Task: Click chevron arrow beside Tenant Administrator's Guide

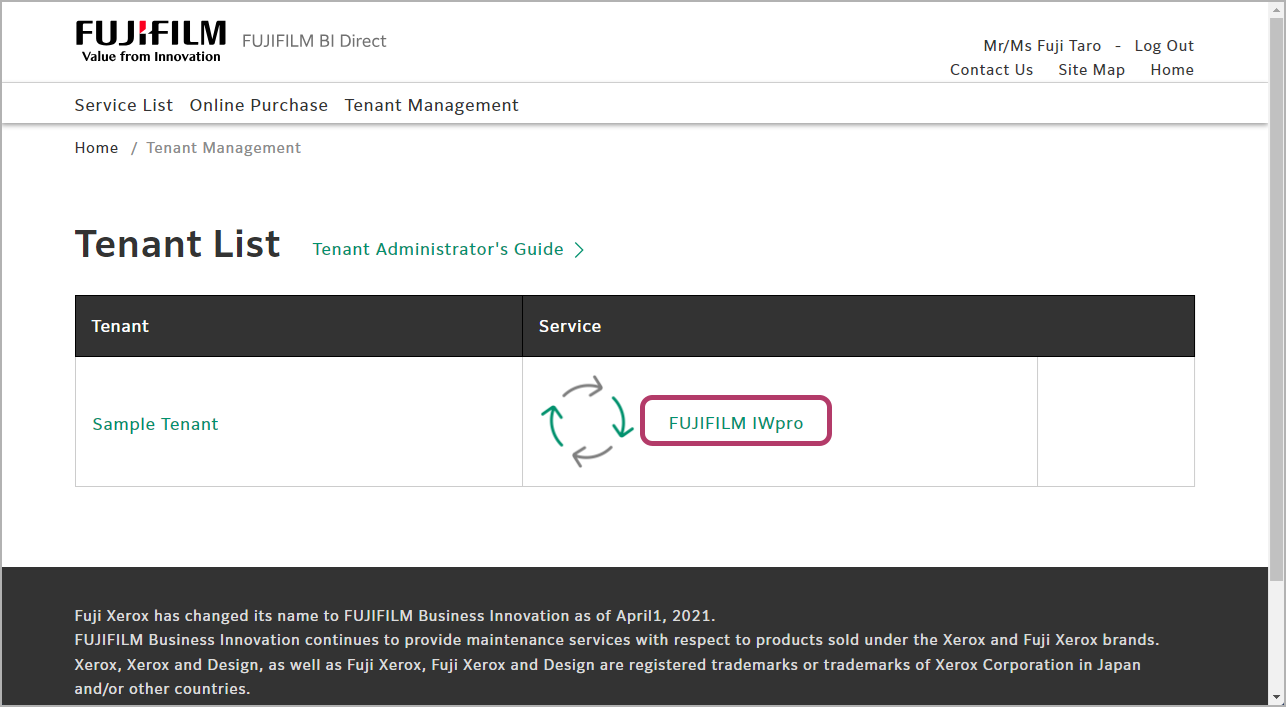Action: pyautogui.click(x=579, y=250)
